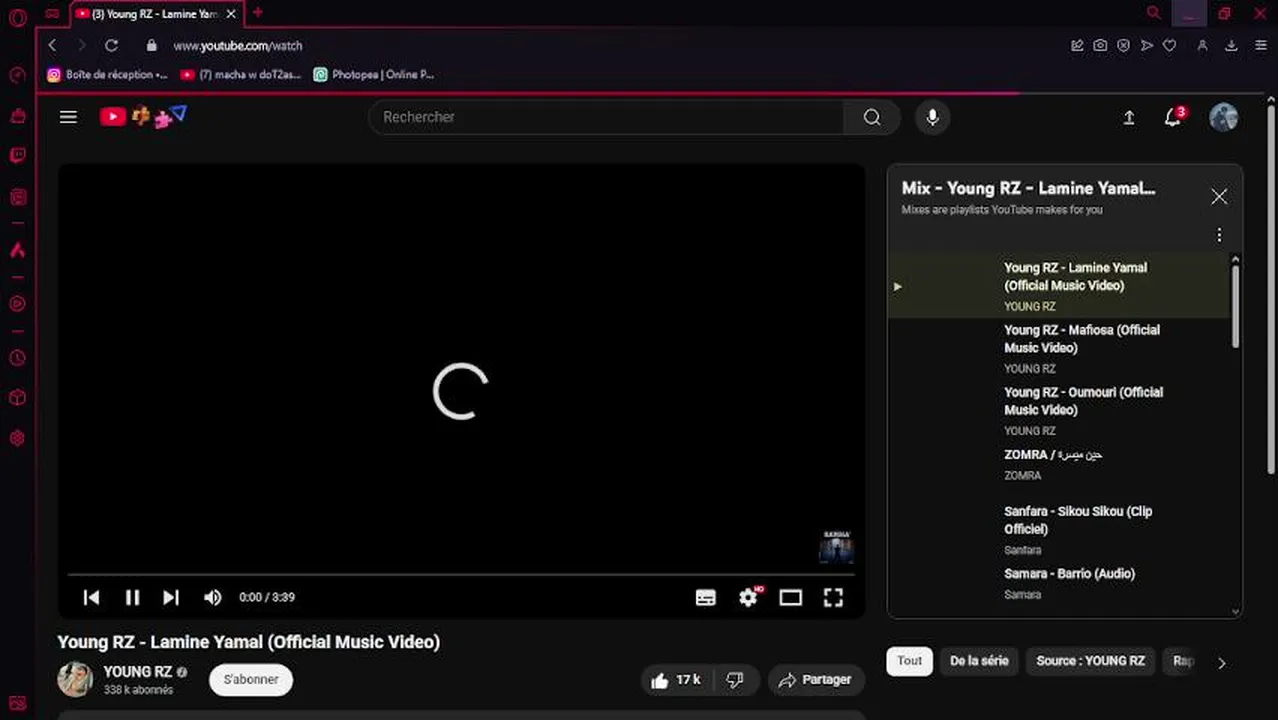Bookmark page with the heart icon
Image resolution: width=1278 pixels, height=720 pixels.
[1169, 45]
